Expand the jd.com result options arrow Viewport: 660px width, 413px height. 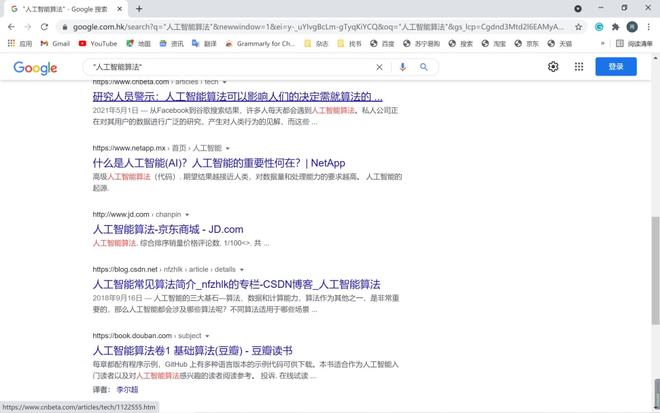click(x=187, y=215)
